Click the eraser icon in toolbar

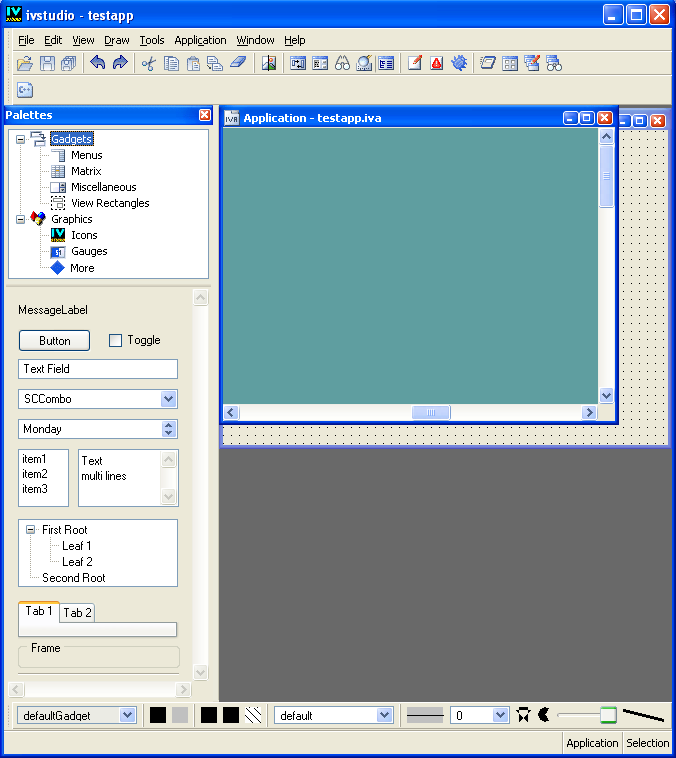click(237, 63)
